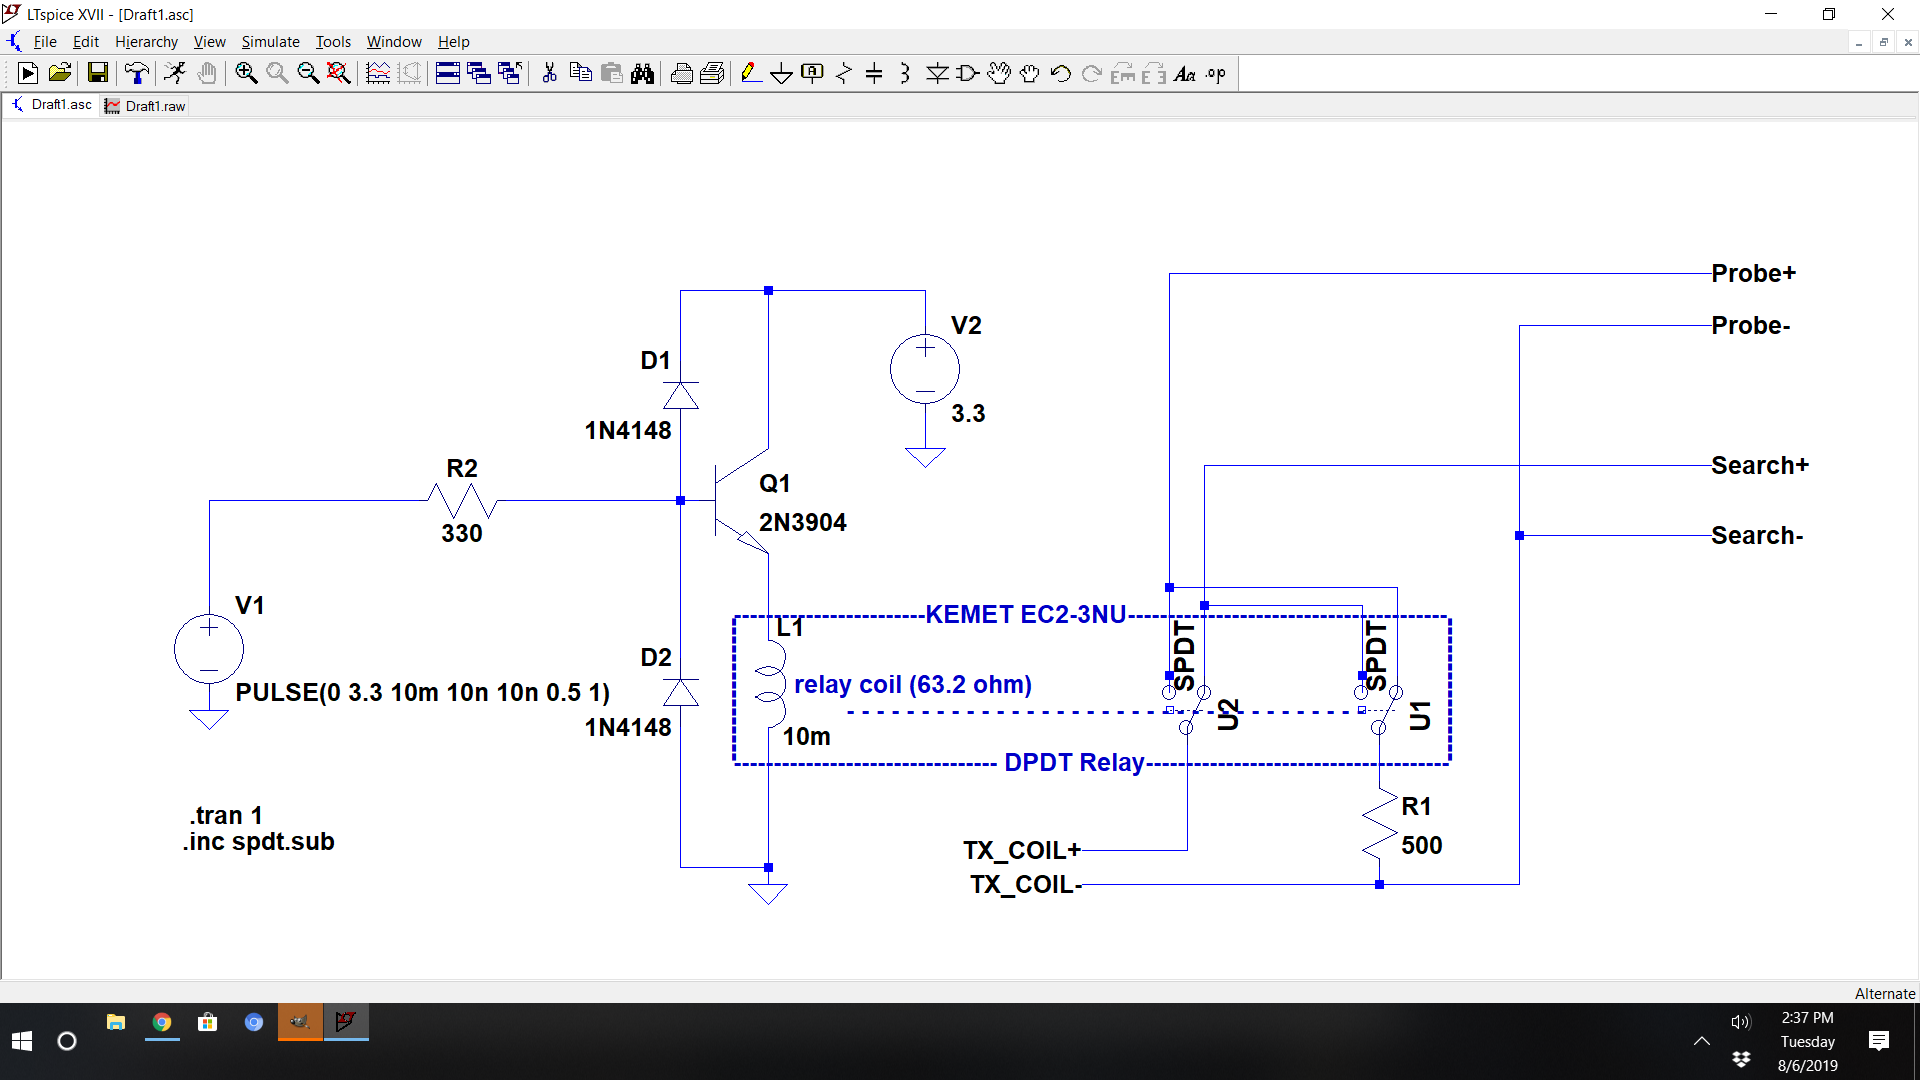The width and height of the screenshot is (1920, 1080).
Task: Place a ground symbol
Action: tap(781, 73)
